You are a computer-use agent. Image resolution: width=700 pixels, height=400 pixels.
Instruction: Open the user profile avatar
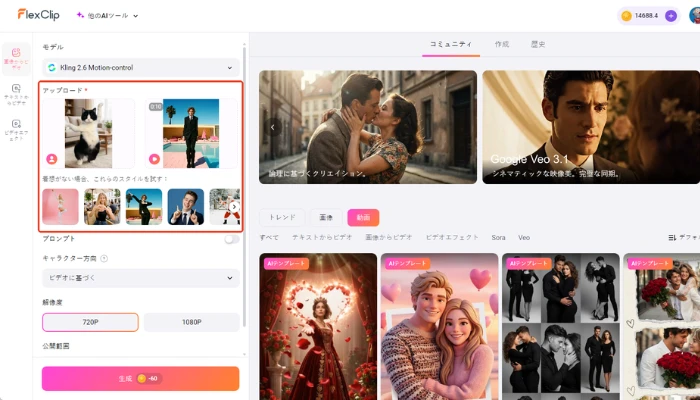coord(694,16)
